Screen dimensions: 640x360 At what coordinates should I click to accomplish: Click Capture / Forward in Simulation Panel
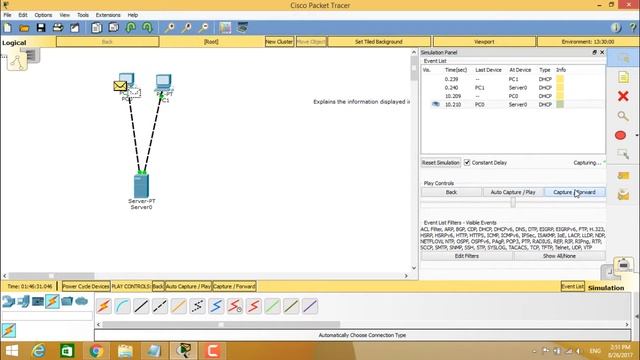coord(574,192)
